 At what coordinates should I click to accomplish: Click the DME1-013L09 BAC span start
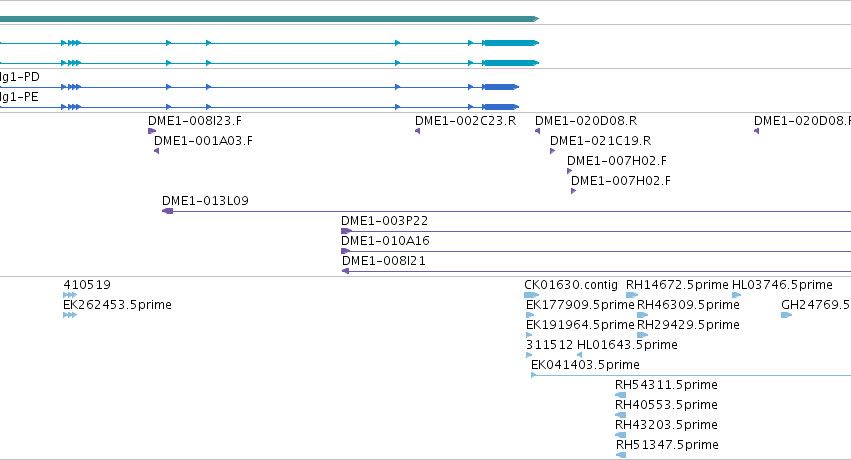[x=168, y=211]
